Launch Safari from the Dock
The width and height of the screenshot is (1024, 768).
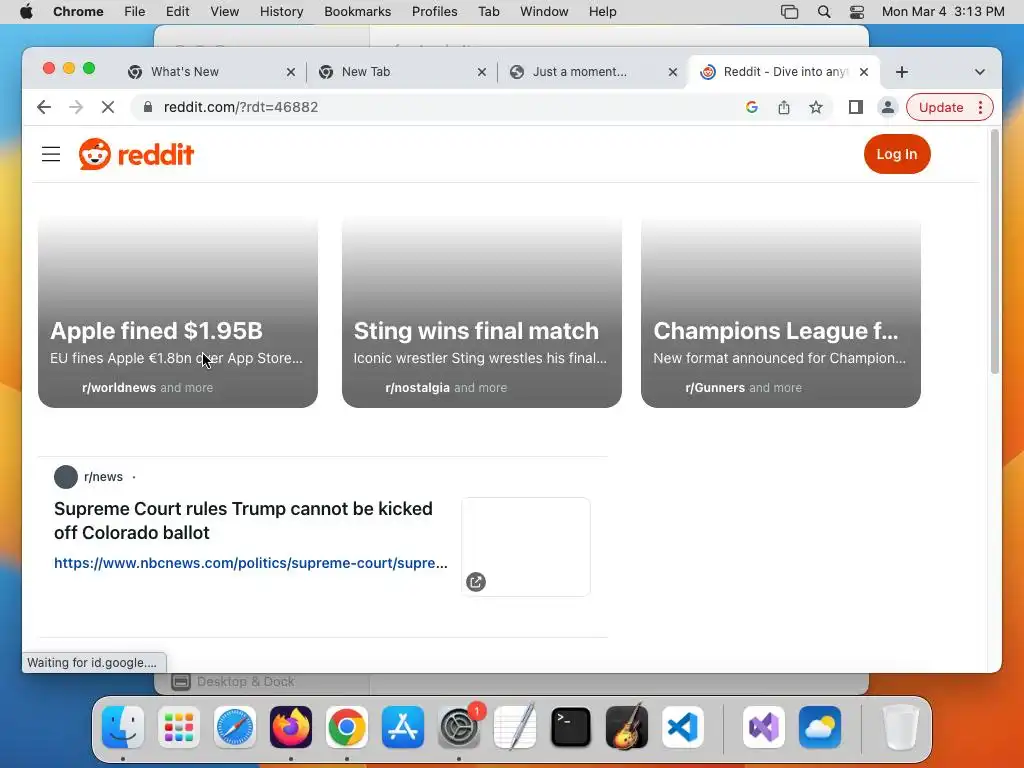pos(234,726)
